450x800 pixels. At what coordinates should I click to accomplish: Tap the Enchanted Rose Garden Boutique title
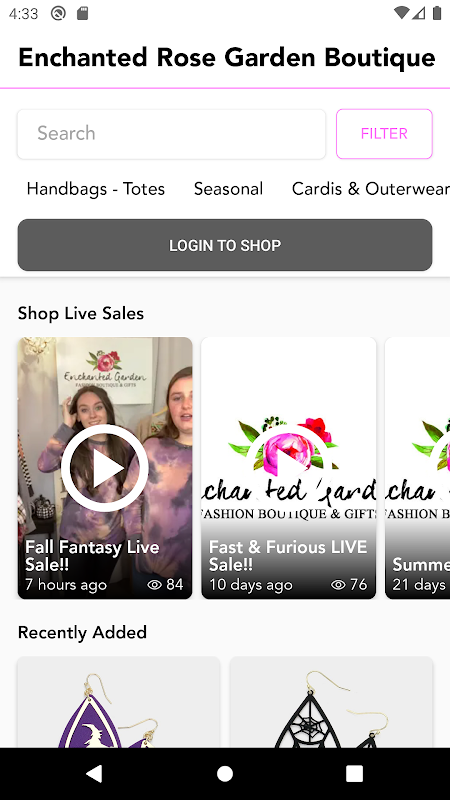point(227,58)
